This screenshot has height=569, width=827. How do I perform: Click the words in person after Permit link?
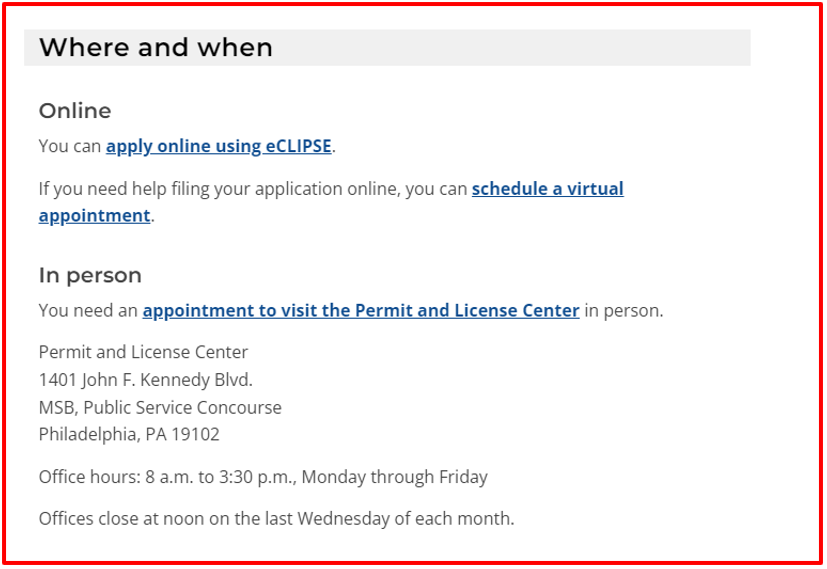coord(623,311)
